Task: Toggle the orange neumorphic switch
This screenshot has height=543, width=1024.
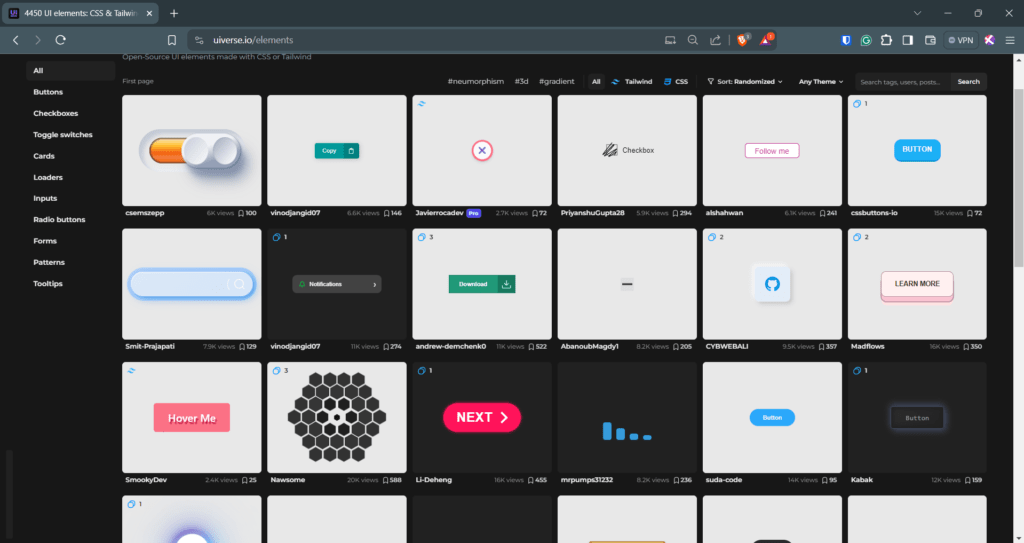Action: pyautogui.click(x=191, y=151)
